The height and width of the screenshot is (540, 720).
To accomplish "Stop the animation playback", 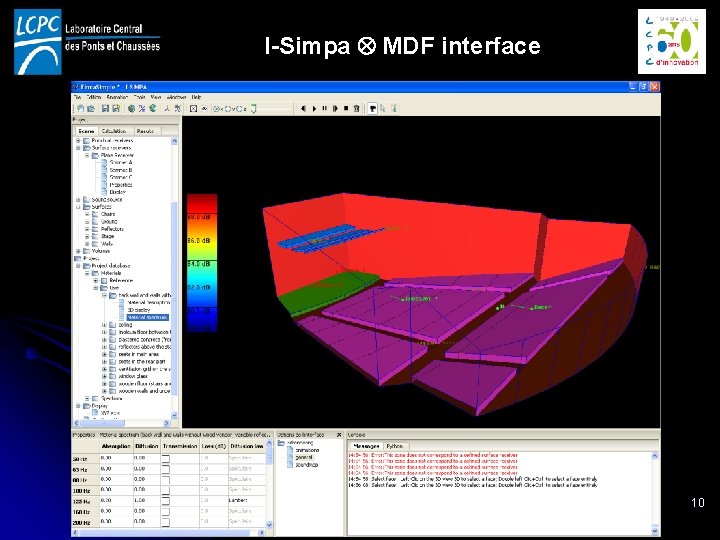I will [x=346, y=108].
